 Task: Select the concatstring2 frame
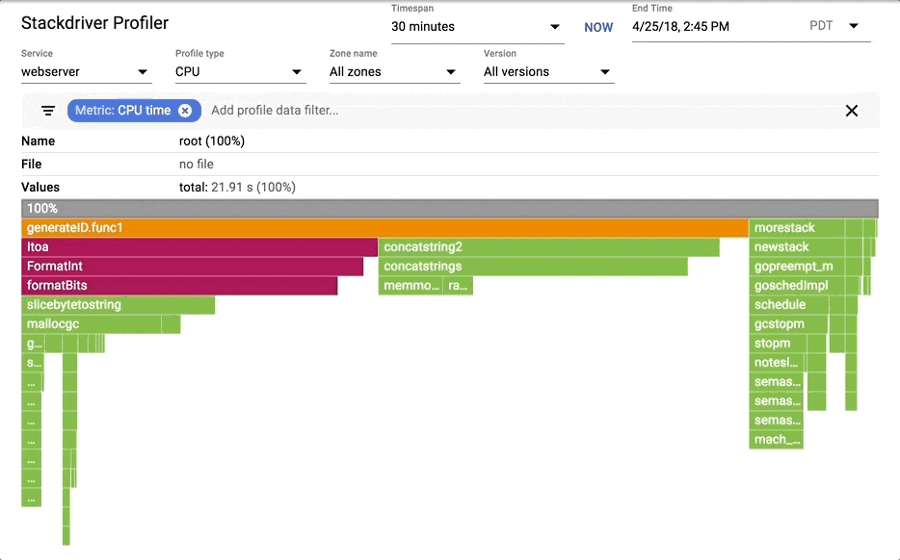(x=549, y=247)
